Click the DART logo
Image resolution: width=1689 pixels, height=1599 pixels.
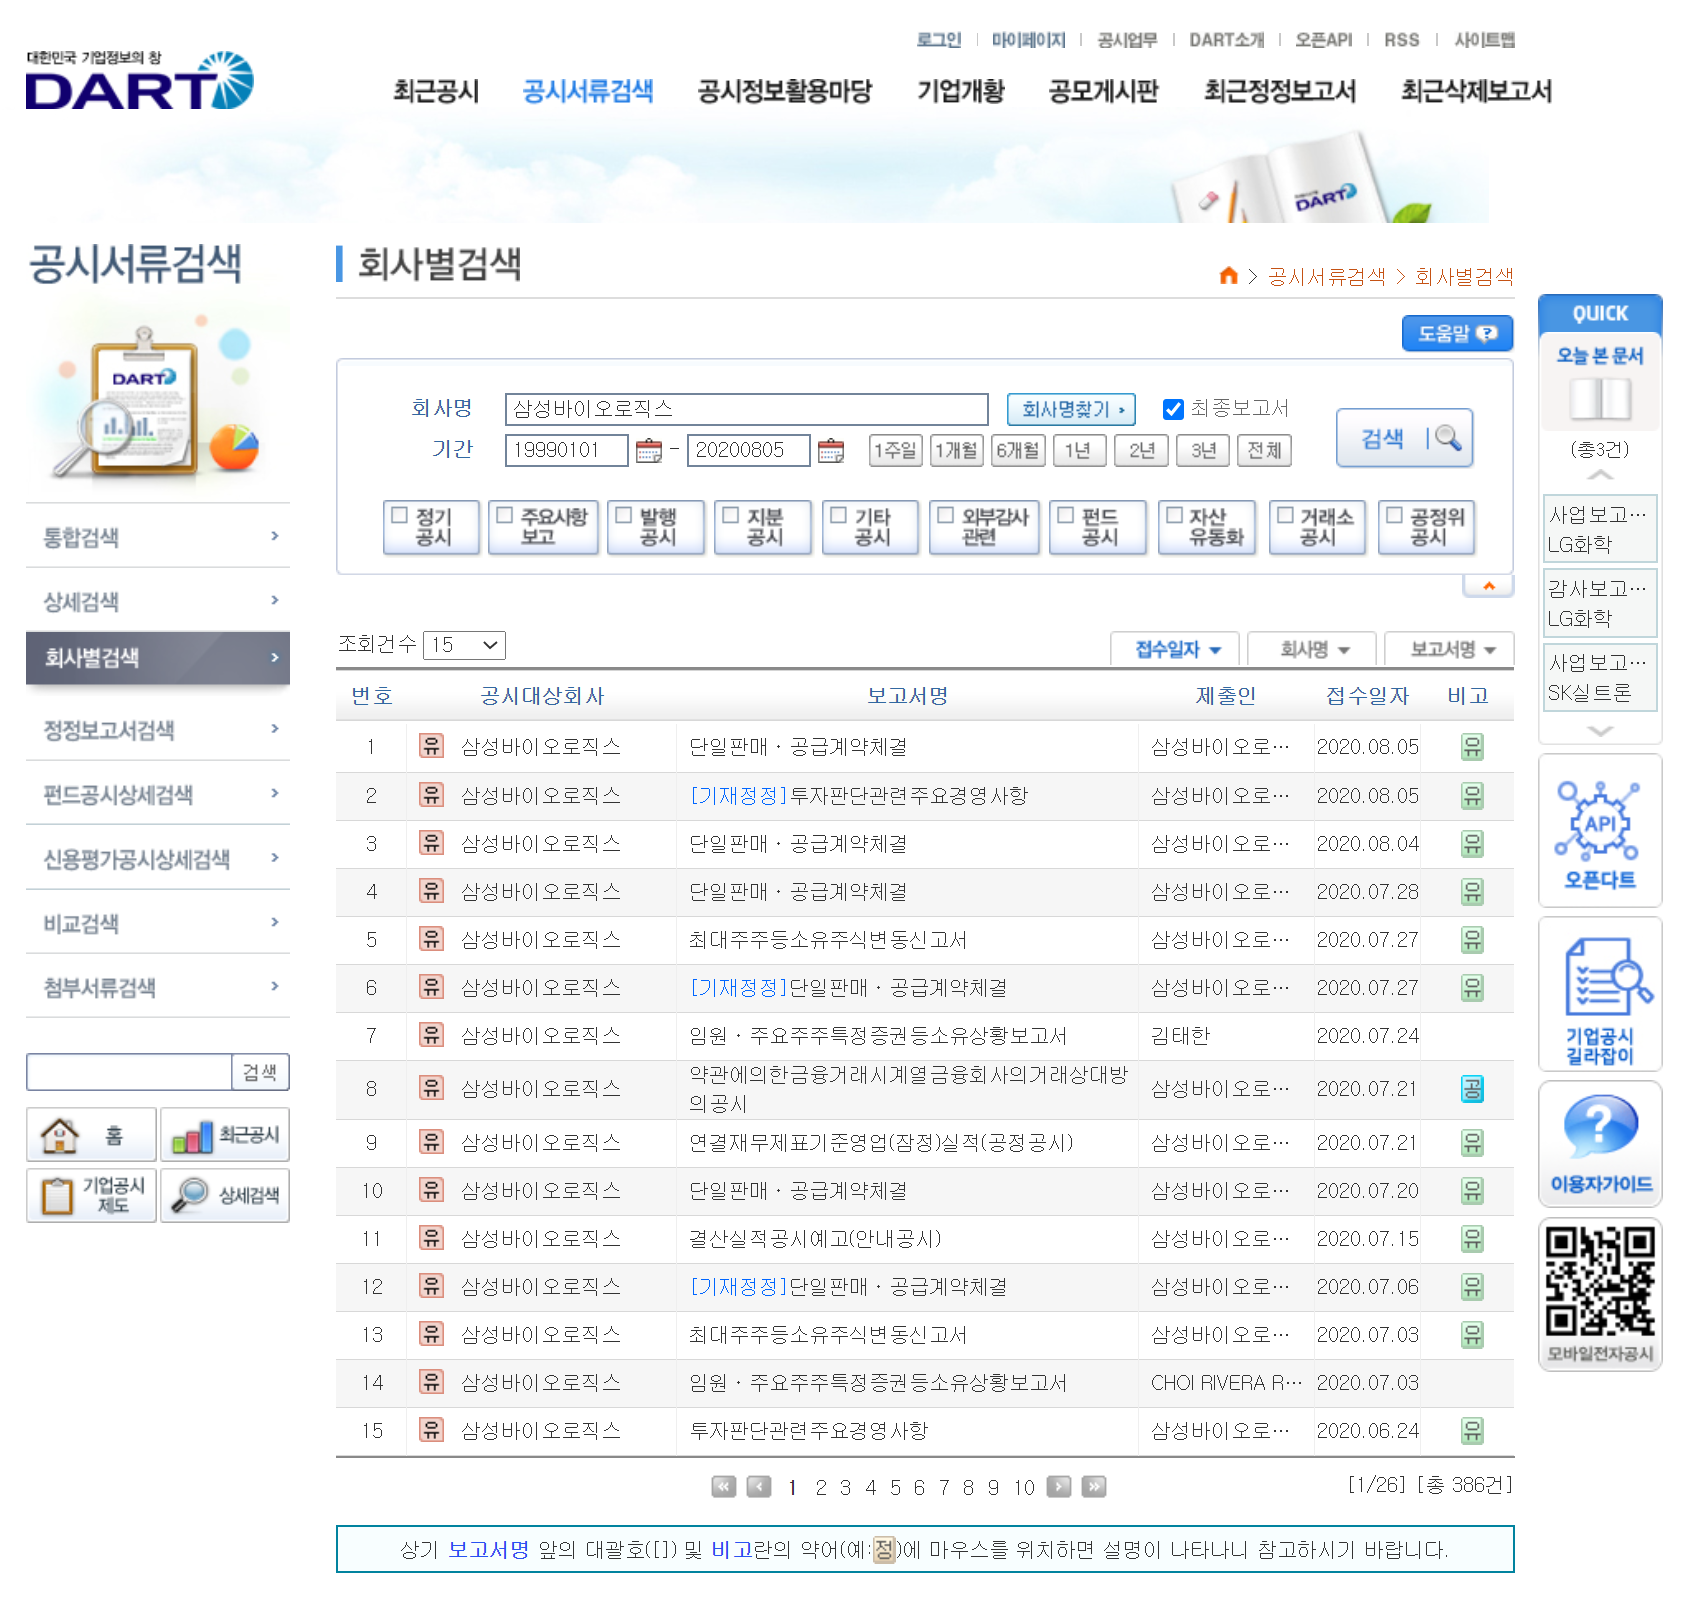(x=140, y=80)
